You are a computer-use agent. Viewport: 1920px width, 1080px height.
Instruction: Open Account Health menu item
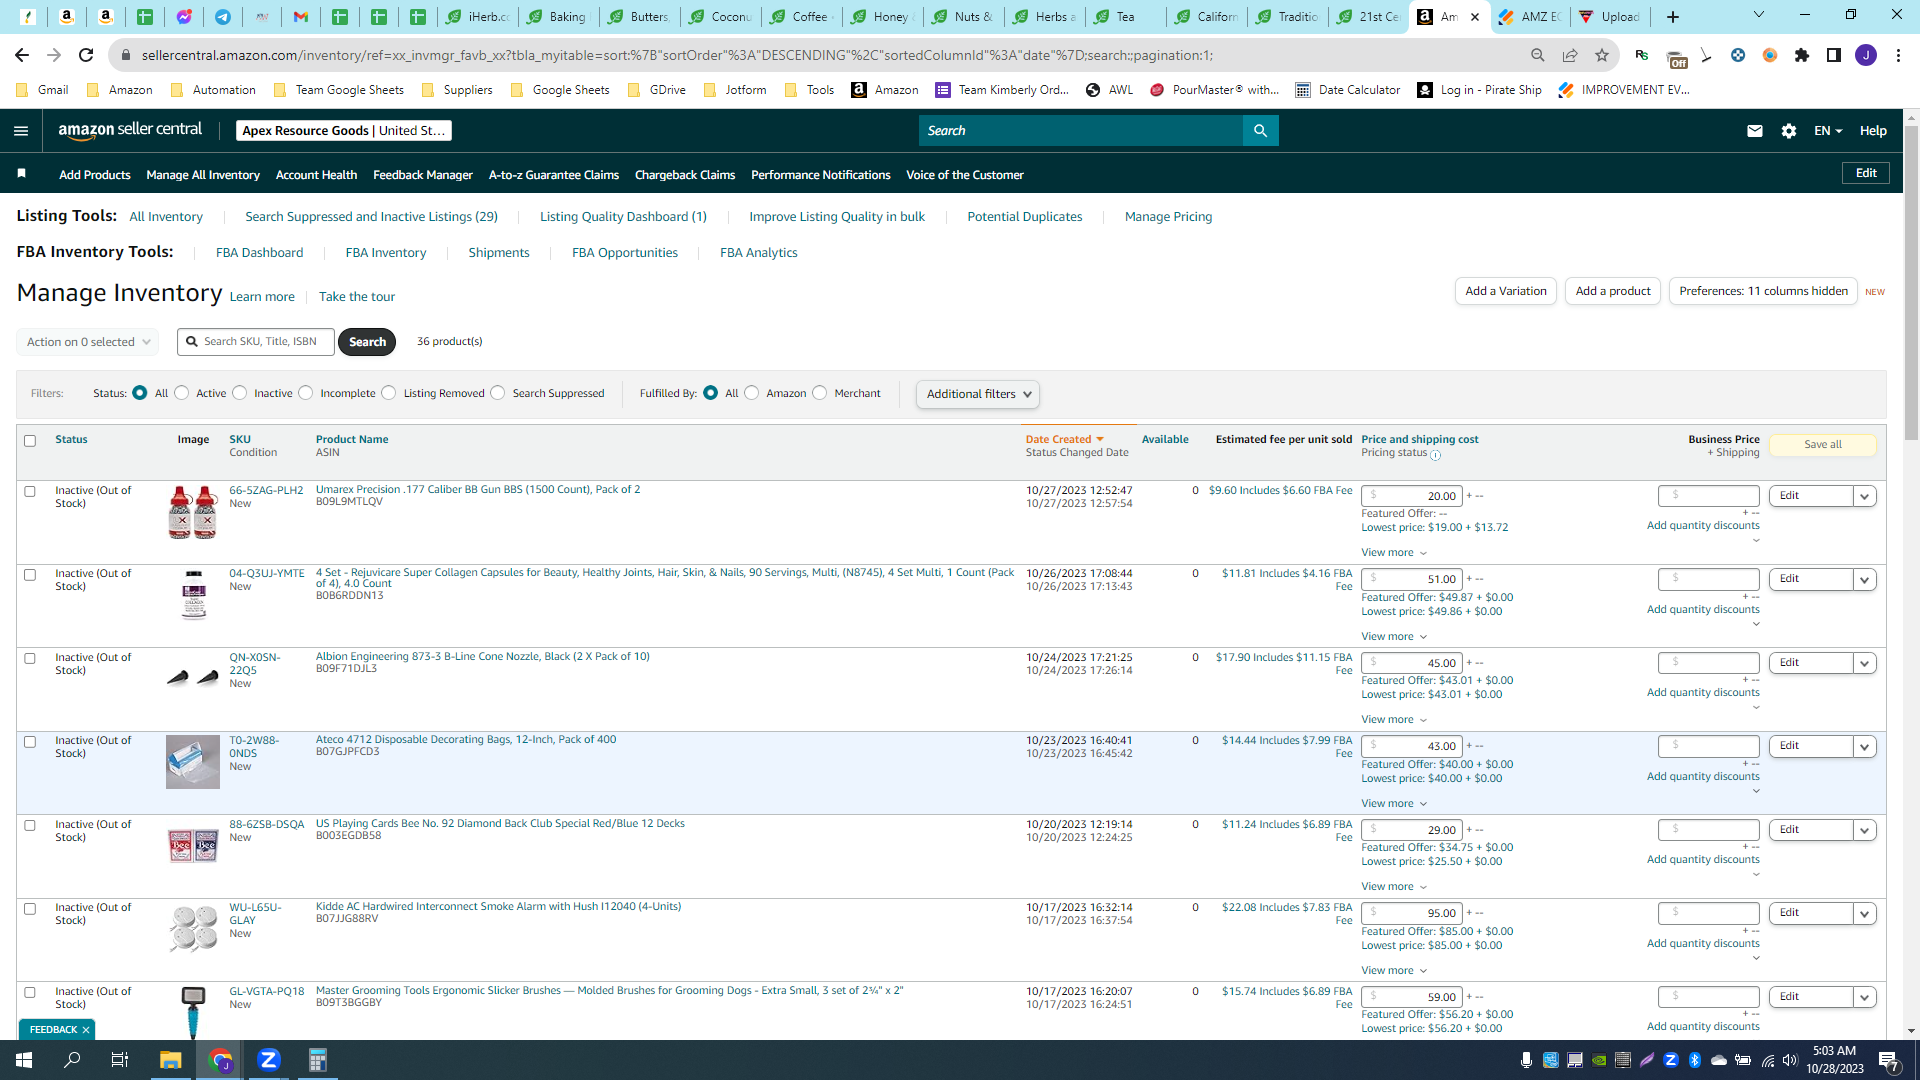316,175
